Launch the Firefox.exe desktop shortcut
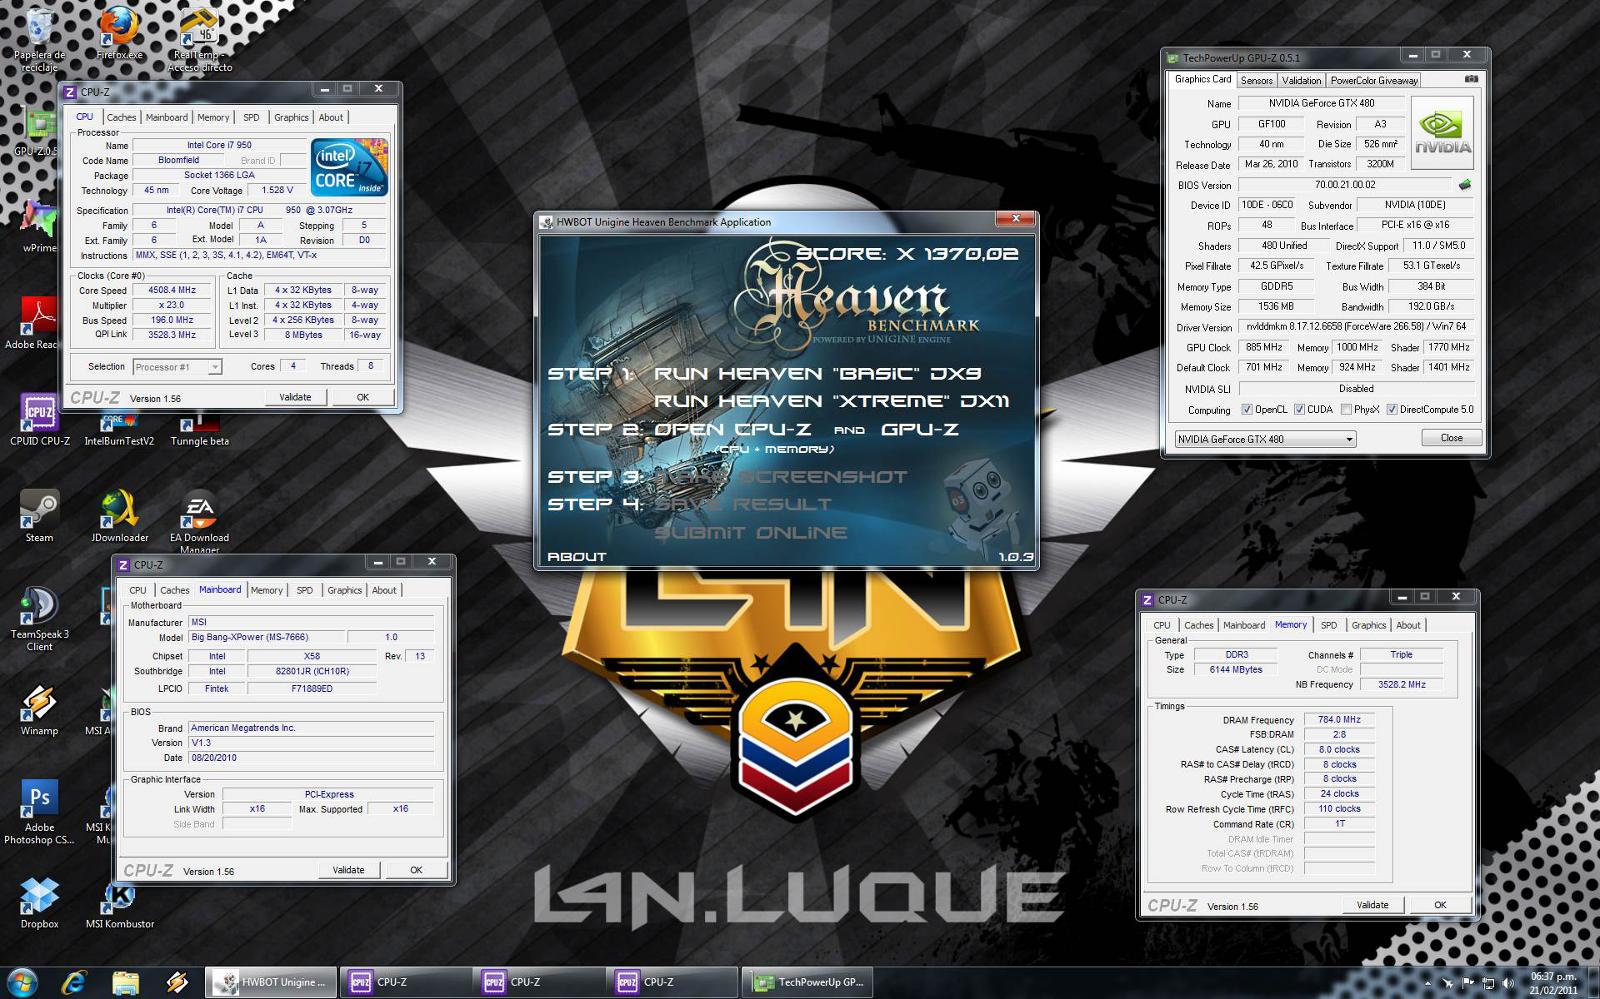 click(x=119, y=34)
